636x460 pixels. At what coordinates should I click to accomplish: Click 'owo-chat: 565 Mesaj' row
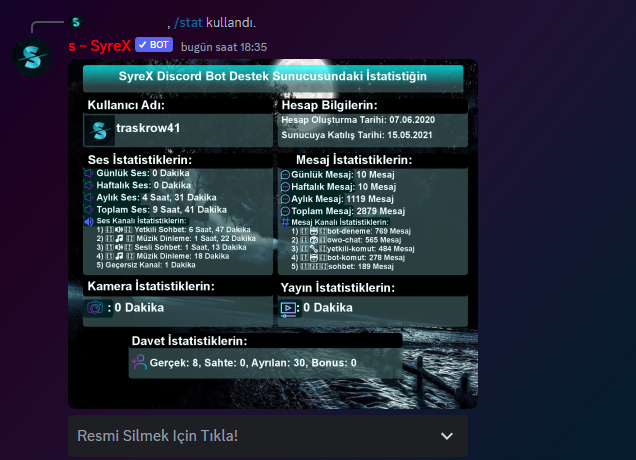click(346, 240)
